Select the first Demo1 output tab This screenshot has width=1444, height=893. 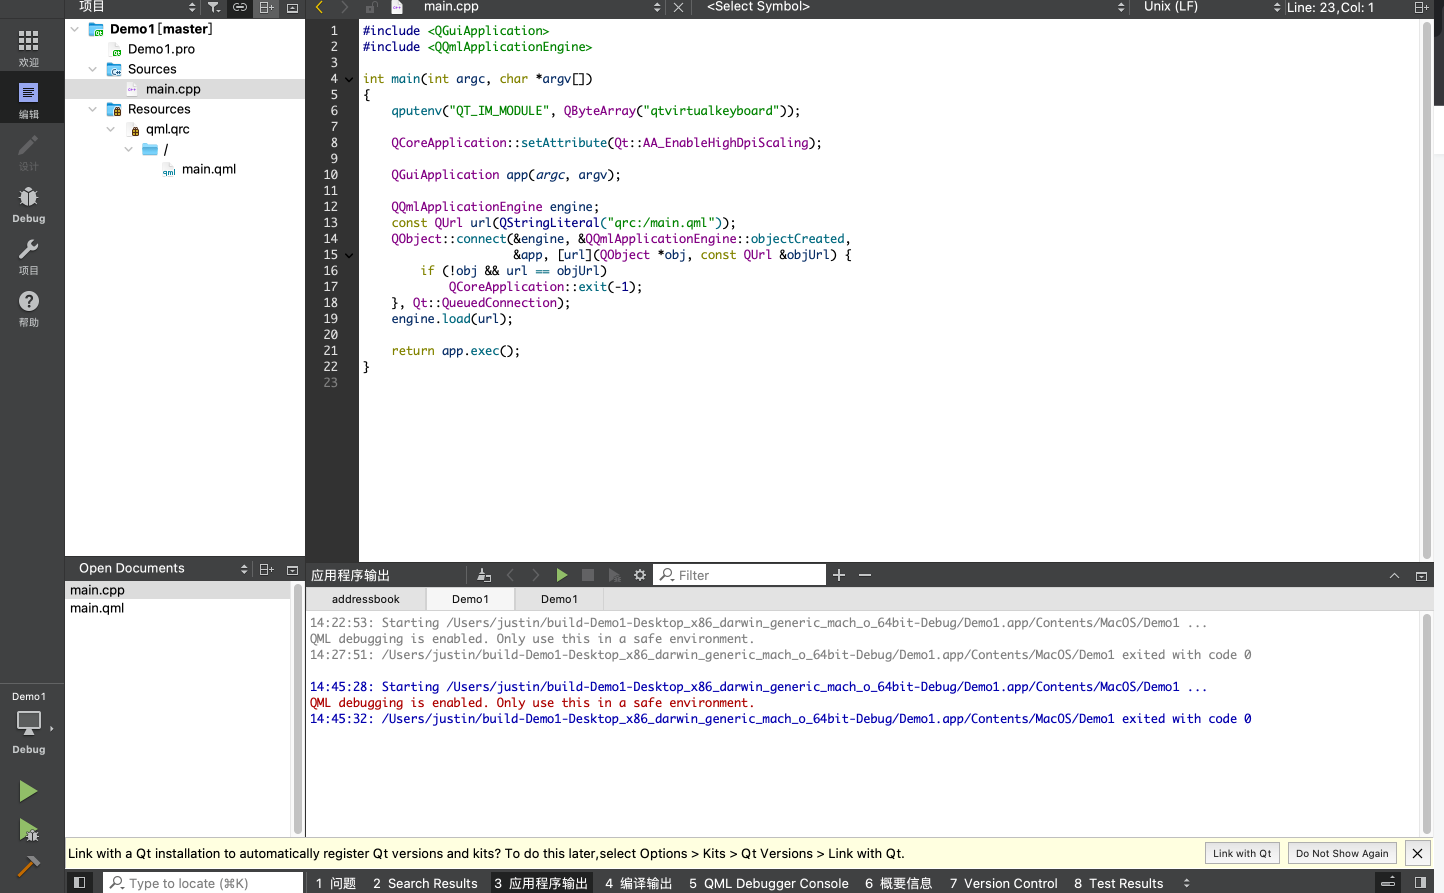[470, 599]
